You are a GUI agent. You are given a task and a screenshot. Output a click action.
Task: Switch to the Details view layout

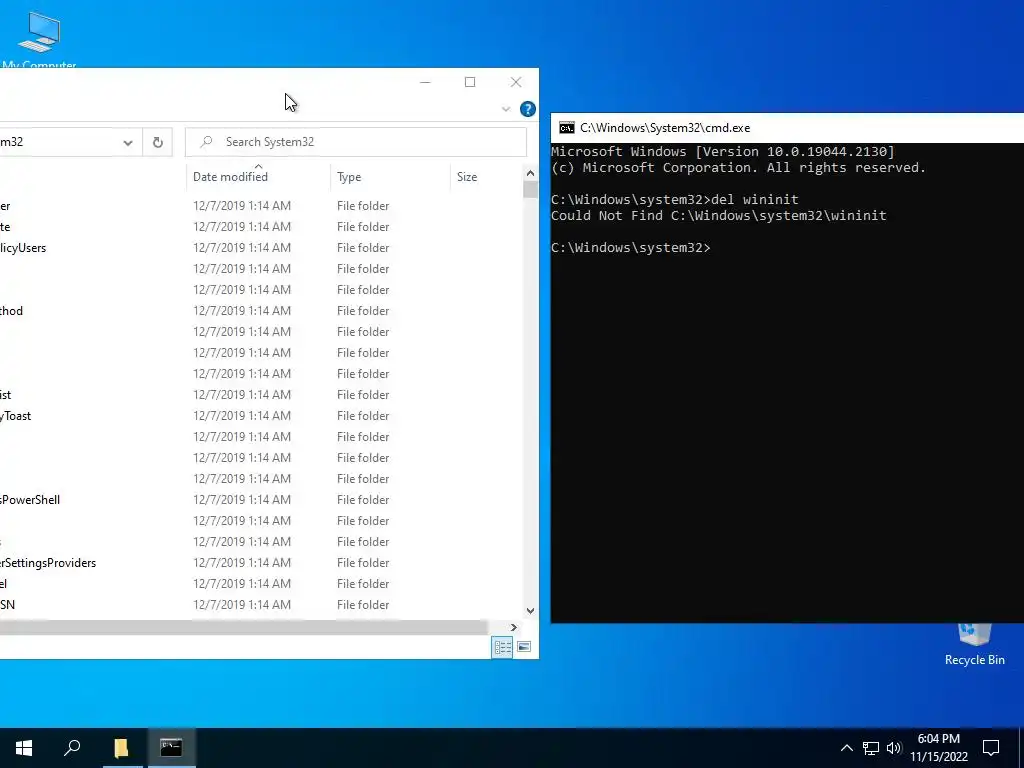pos(502,647)
